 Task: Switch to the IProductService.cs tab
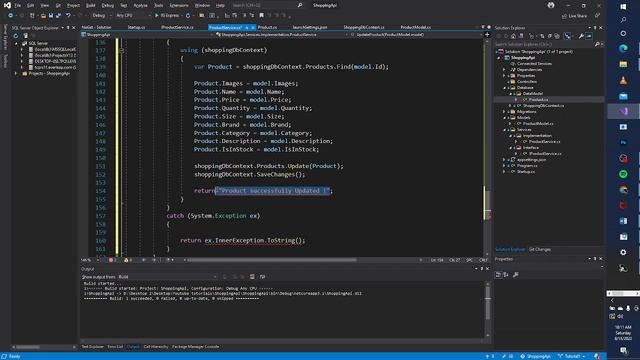pyautogui.click(x=177, y=27)
